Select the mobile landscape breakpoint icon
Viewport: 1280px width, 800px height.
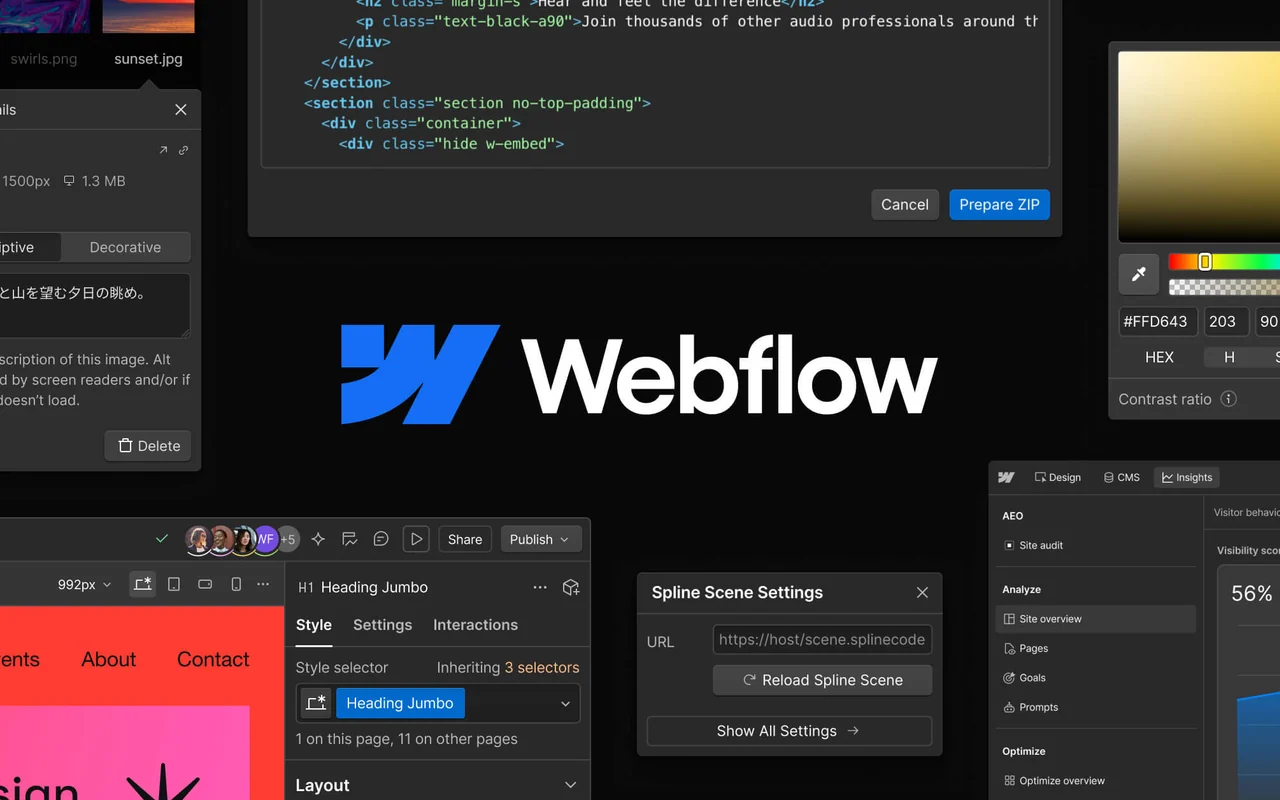(205, 584)
